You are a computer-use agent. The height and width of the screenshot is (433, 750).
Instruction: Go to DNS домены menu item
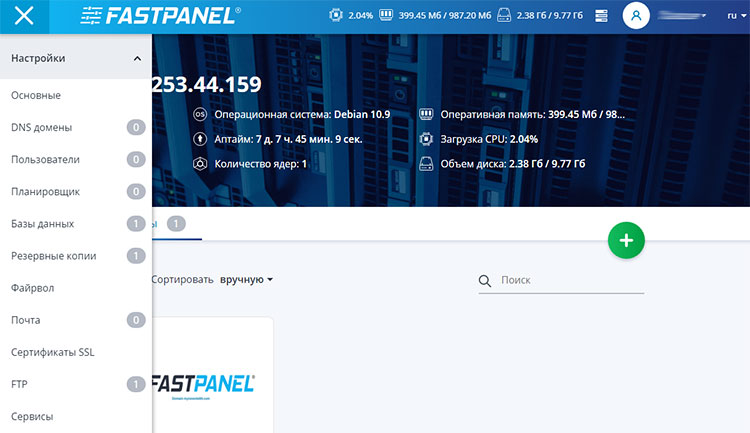(41, 127)
